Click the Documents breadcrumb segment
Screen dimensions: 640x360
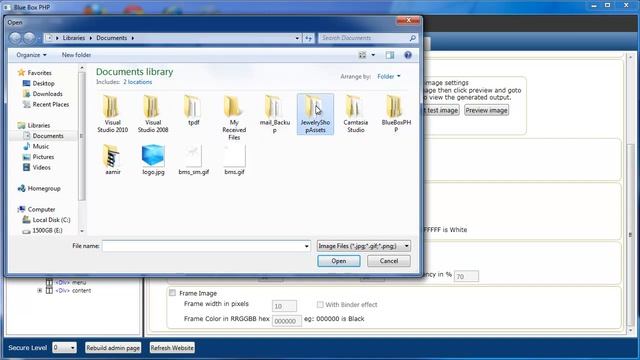click(x=111, y=38)
